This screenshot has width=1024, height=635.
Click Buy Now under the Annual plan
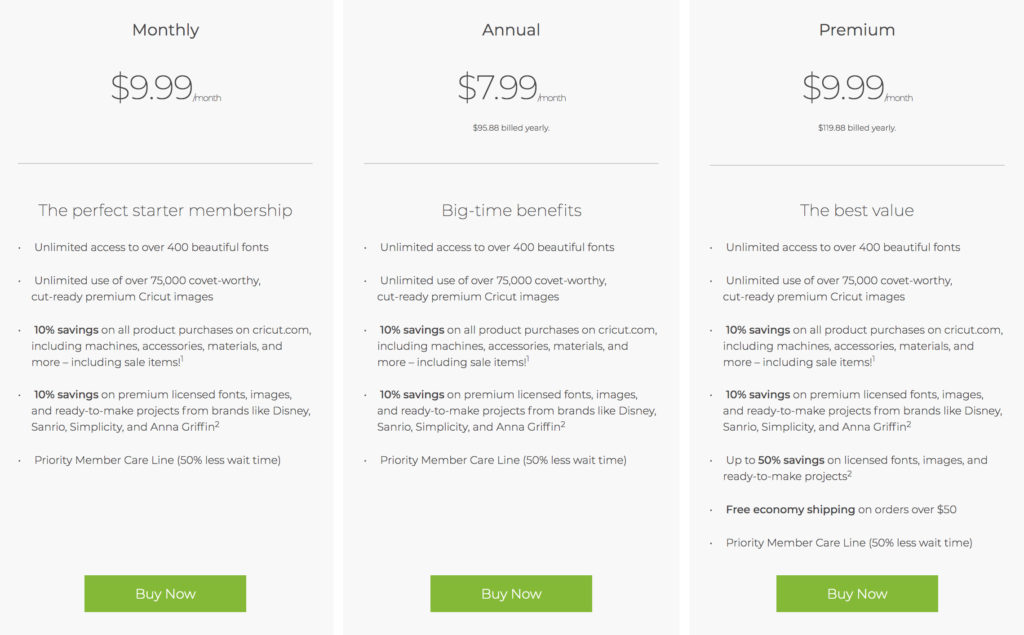(x=511, y=593)
